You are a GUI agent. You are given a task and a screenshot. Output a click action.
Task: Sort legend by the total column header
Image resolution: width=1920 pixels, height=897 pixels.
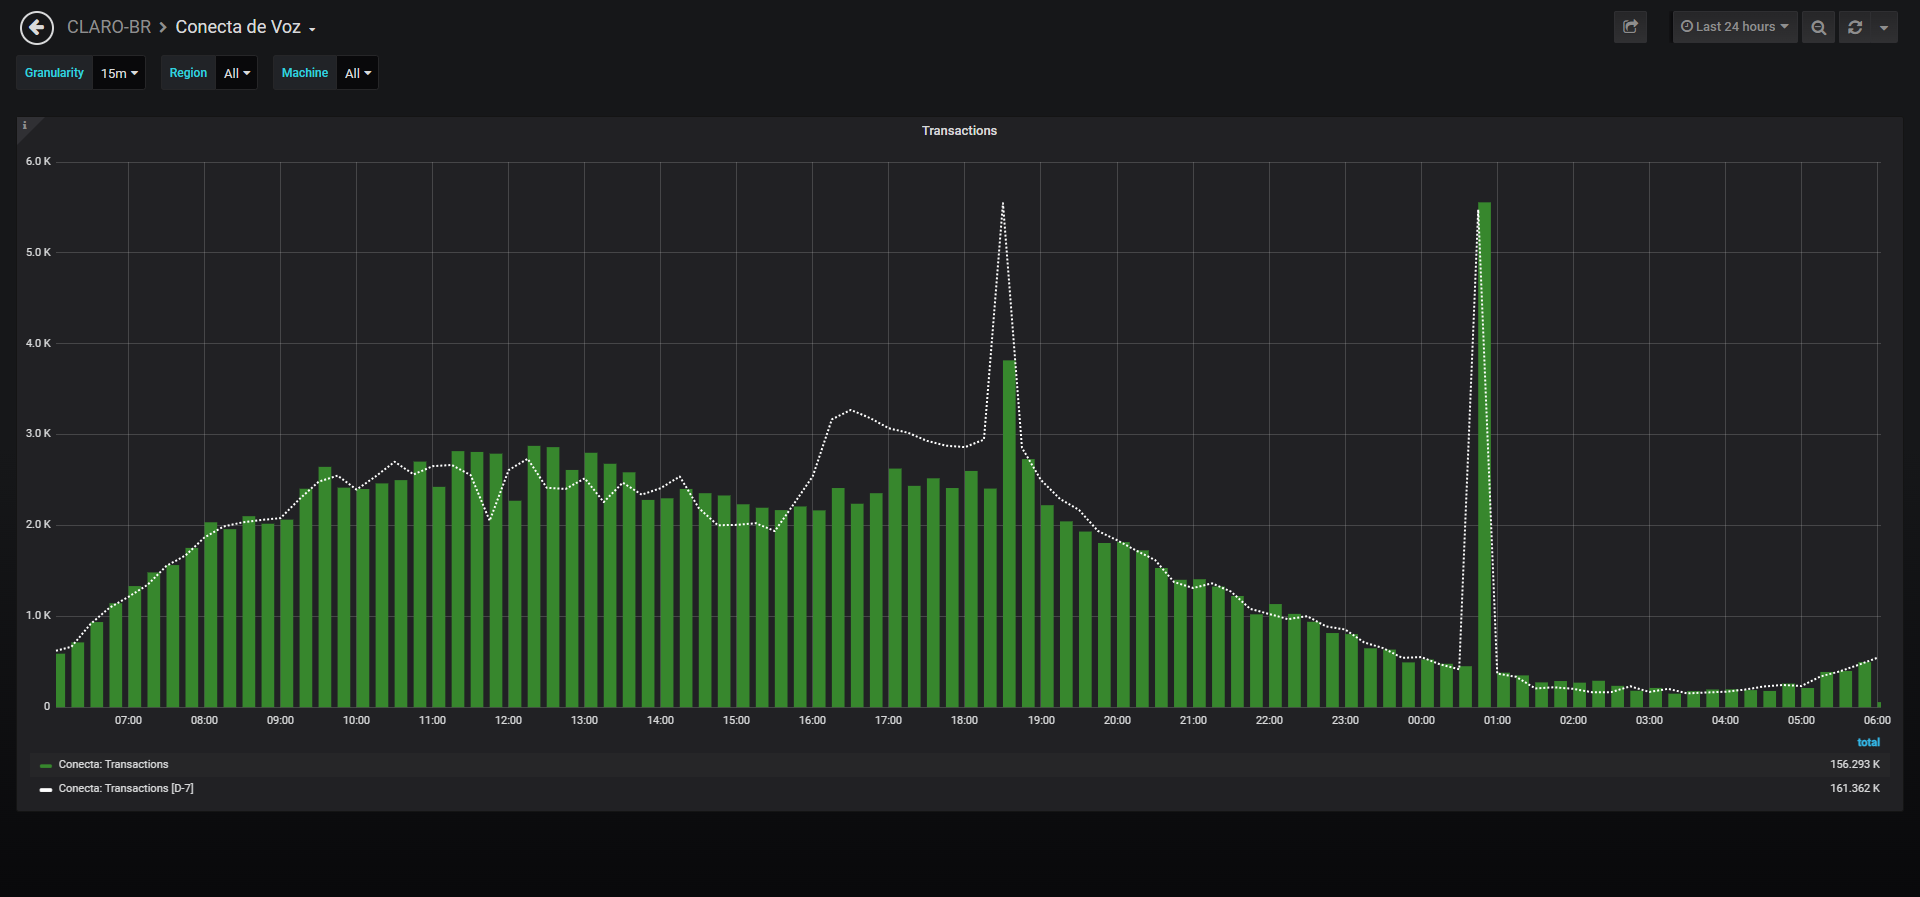click(x=1868, y=742)
